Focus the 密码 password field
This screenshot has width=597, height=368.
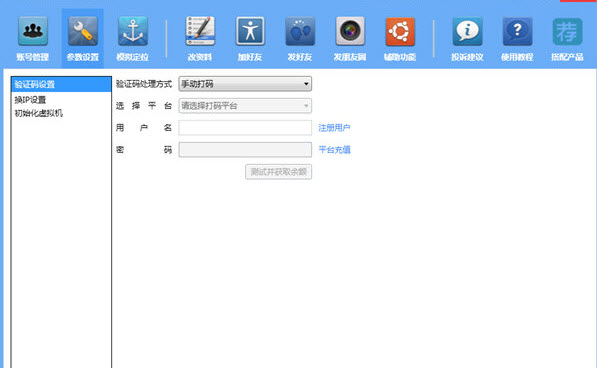tap(245, 150)
